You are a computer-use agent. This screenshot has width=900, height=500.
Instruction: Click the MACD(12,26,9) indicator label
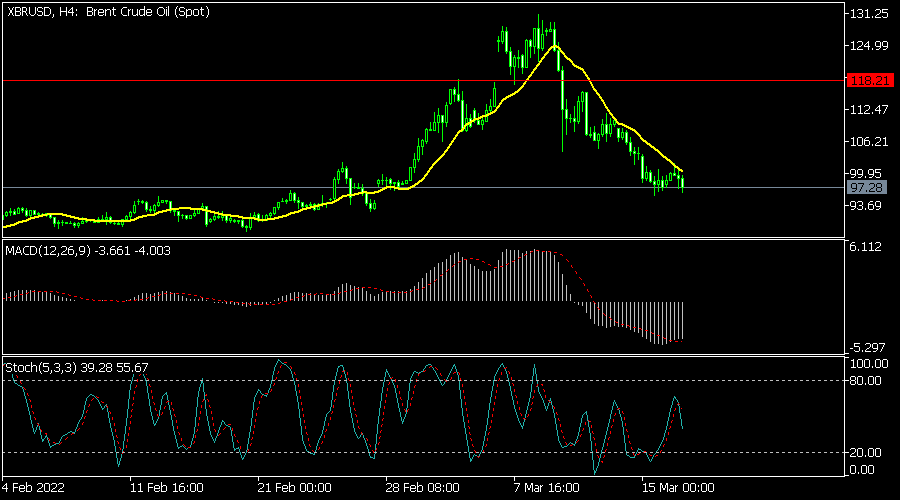click(x=88, y=251)
